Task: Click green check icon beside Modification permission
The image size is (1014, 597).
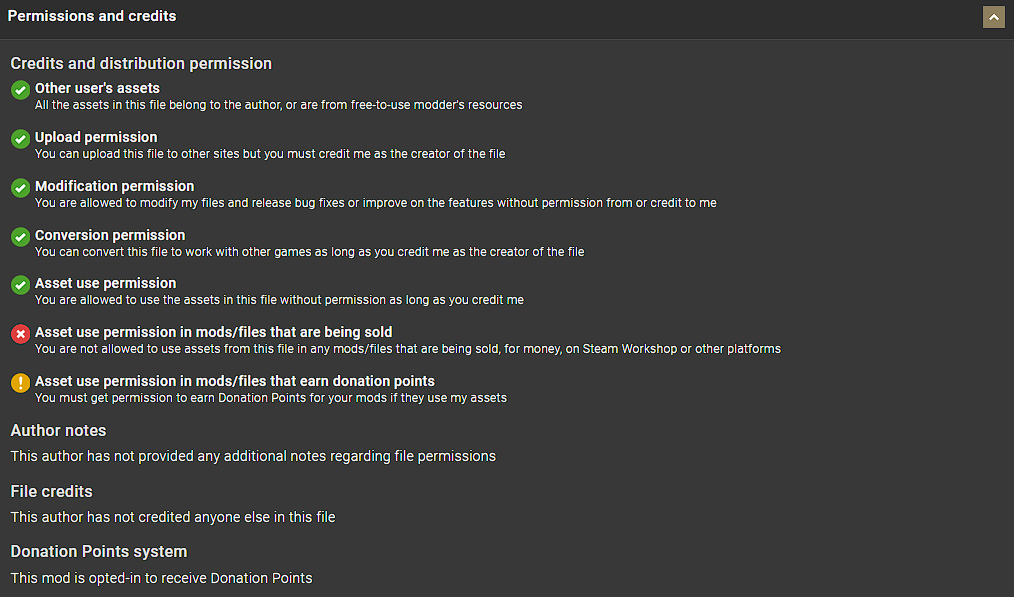Action: pos(20,188)
